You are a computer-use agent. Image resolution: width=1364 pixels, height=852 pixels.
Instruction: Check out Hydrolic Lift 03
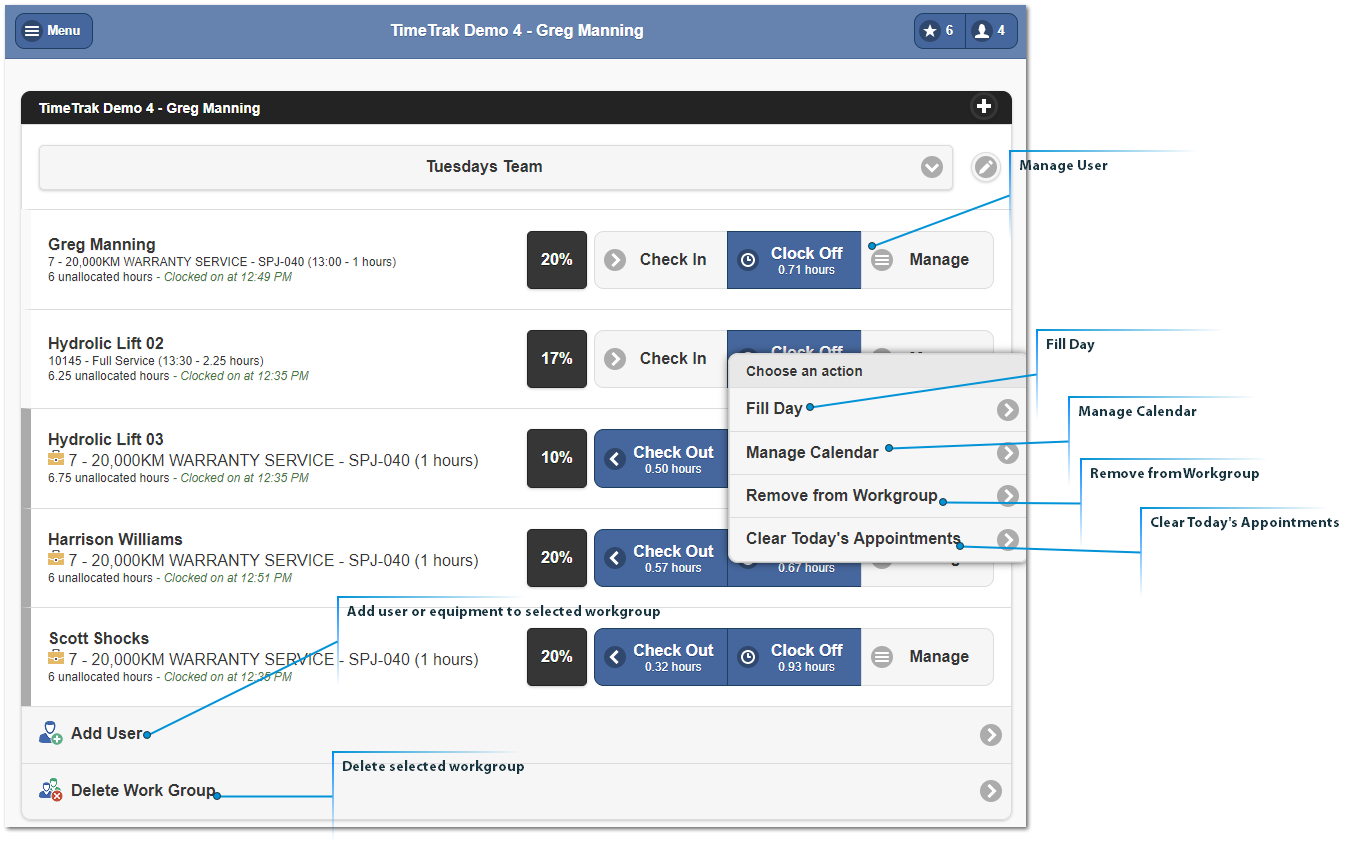coord(660,458)
